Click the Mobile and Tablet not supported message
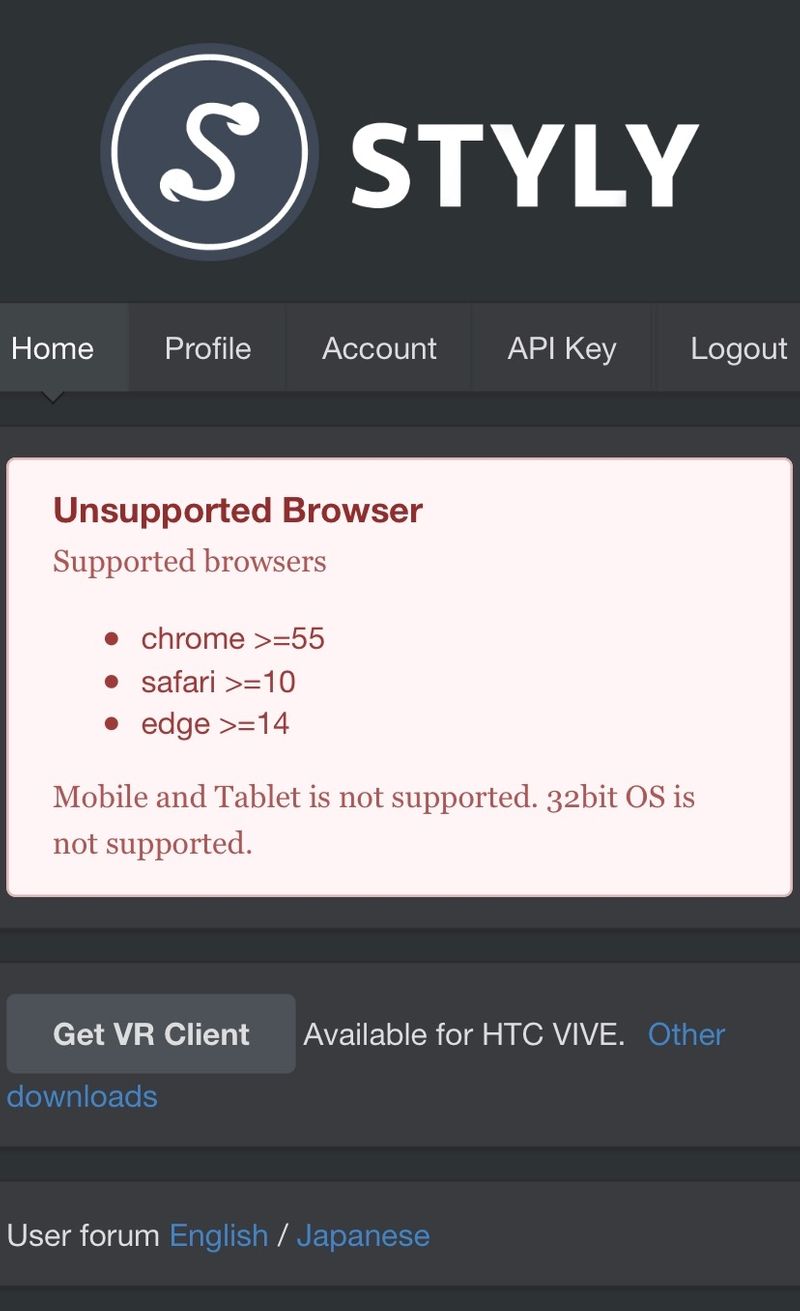Screen dimensions: 800x1311 [x=373, y=820]
